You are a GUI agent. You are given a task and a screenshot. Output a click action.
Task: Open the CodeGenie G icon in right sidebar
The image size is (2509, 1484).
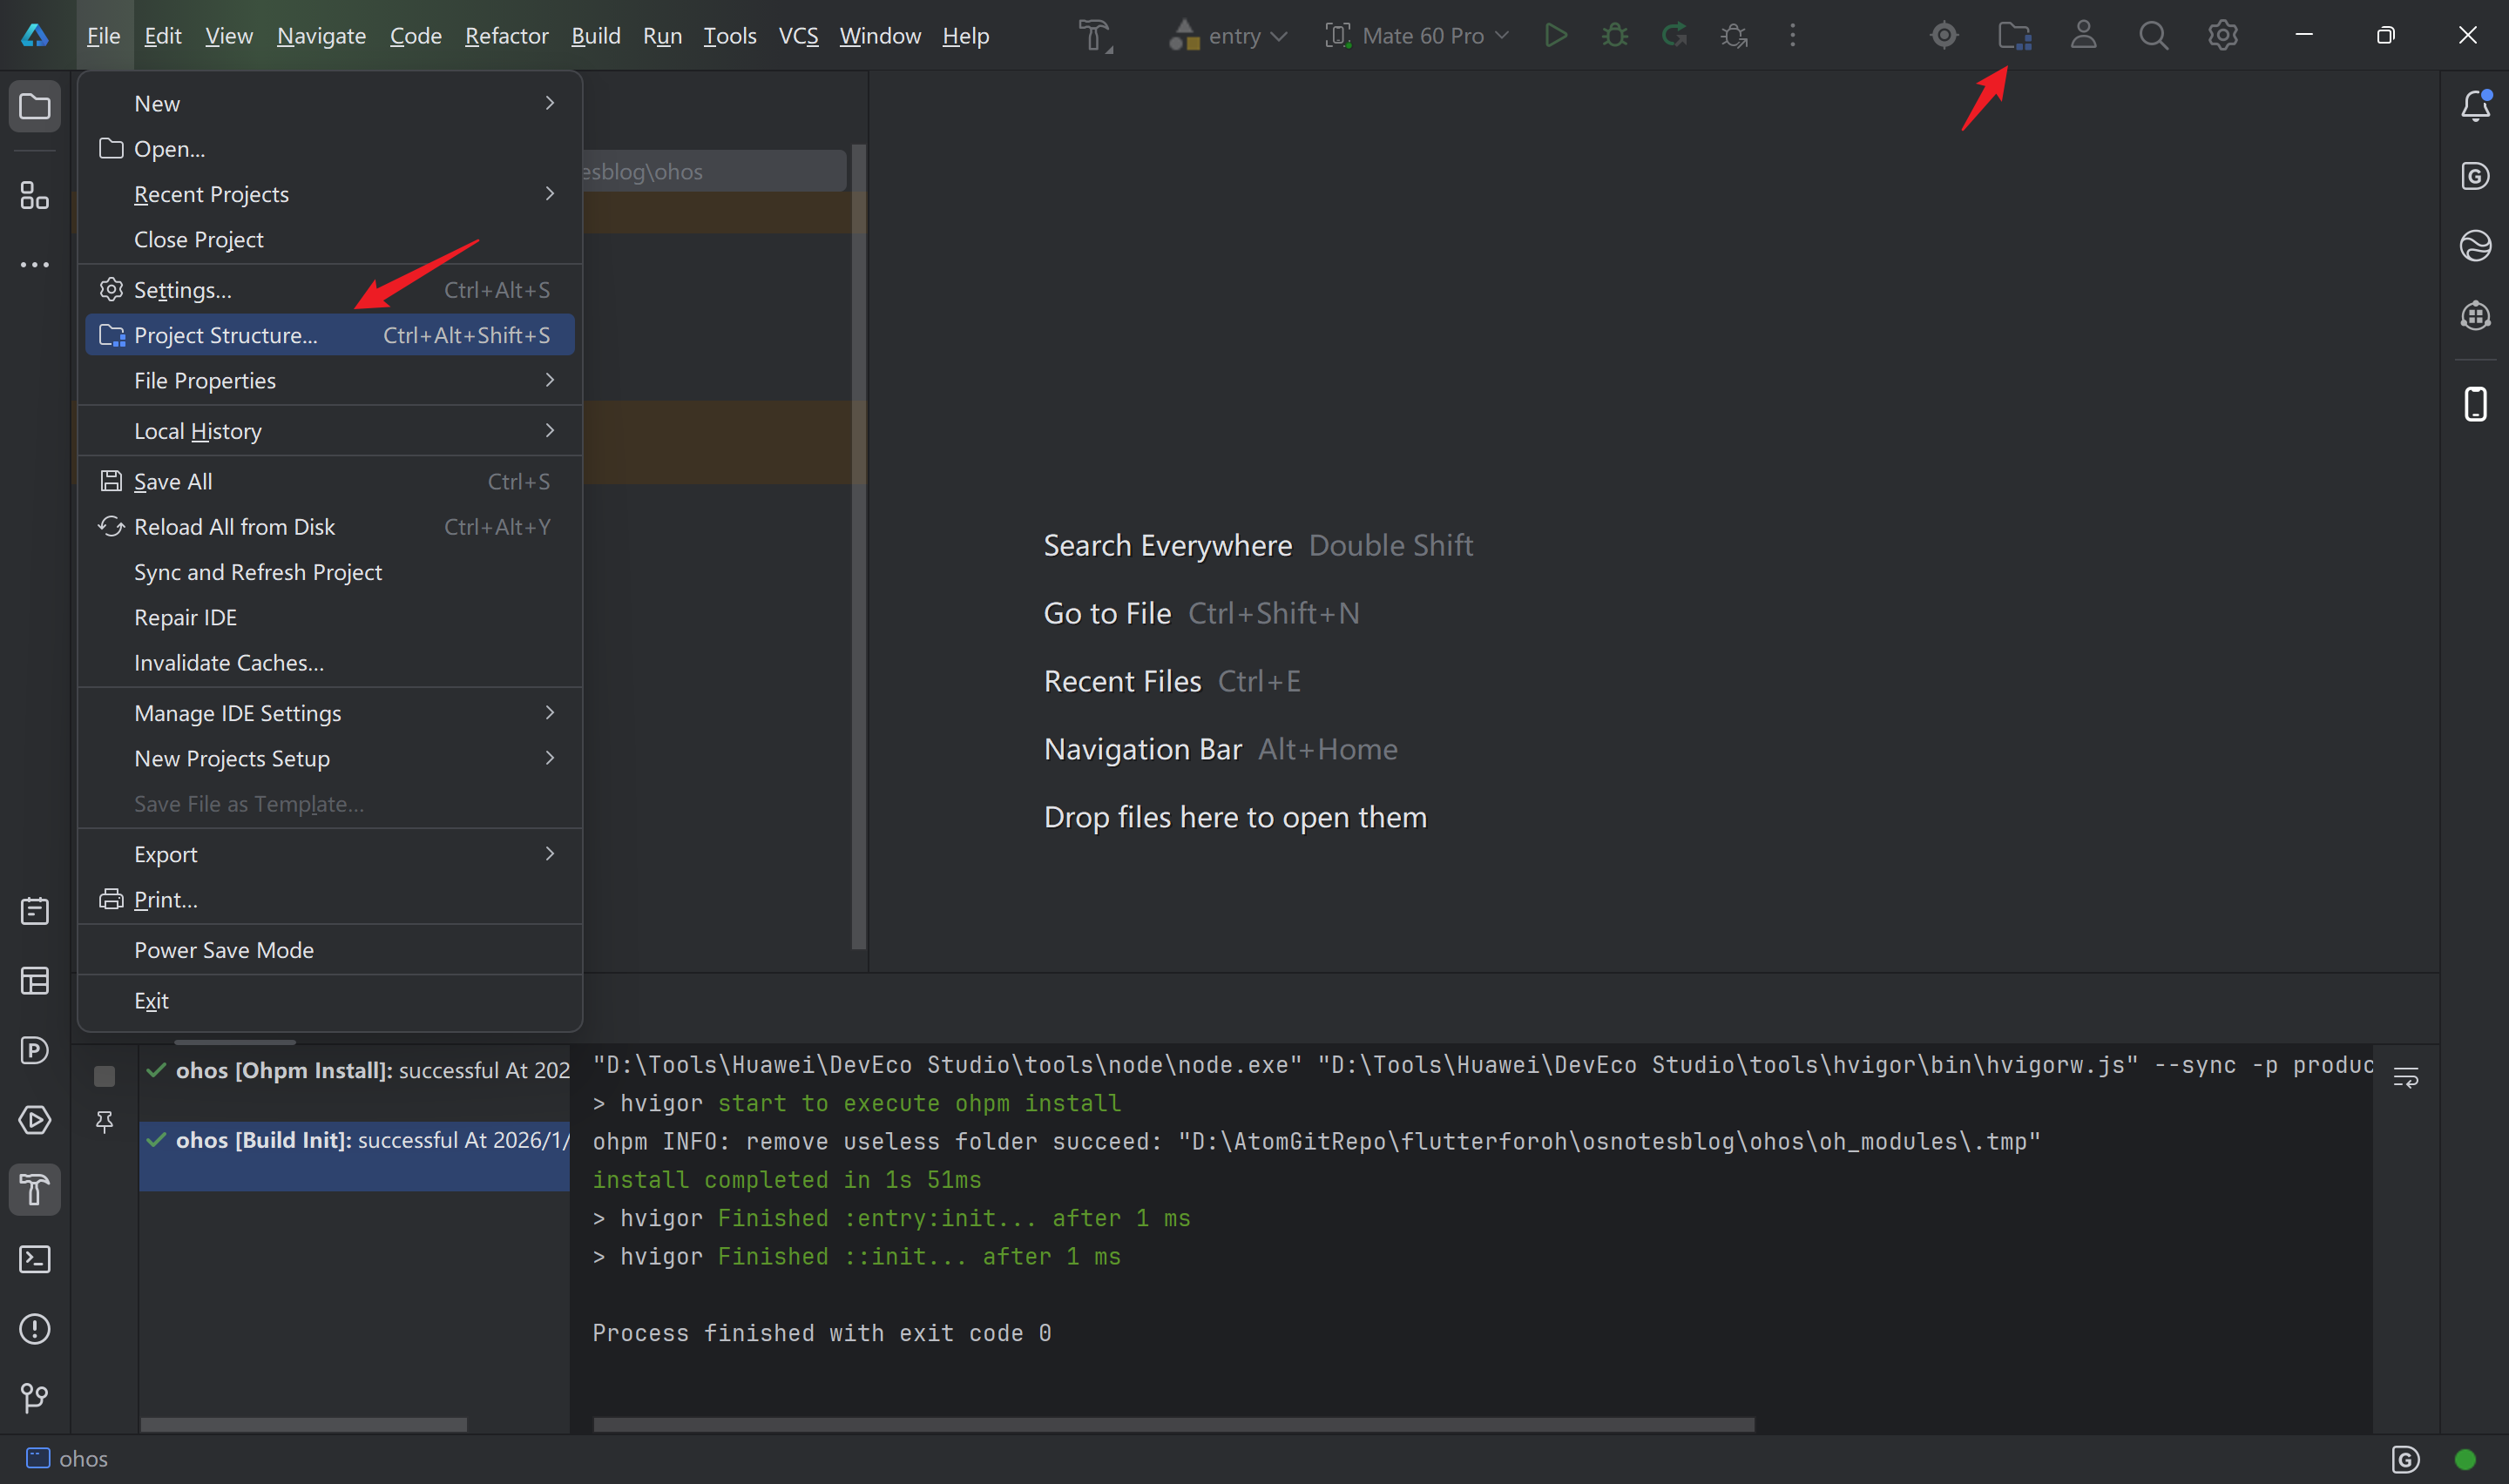[x=2476, y=176]
